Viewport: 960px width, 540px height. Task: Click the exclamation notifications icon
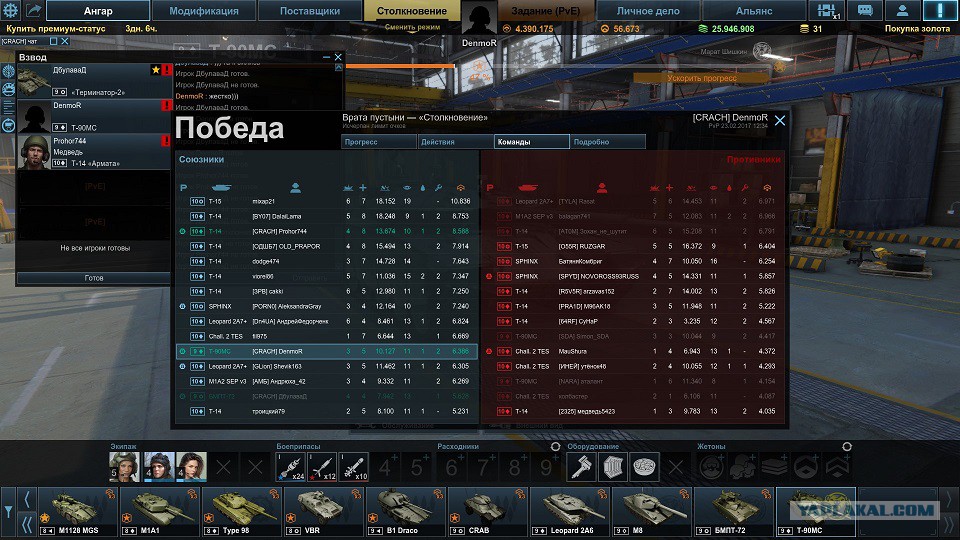[x=940, y=10]
